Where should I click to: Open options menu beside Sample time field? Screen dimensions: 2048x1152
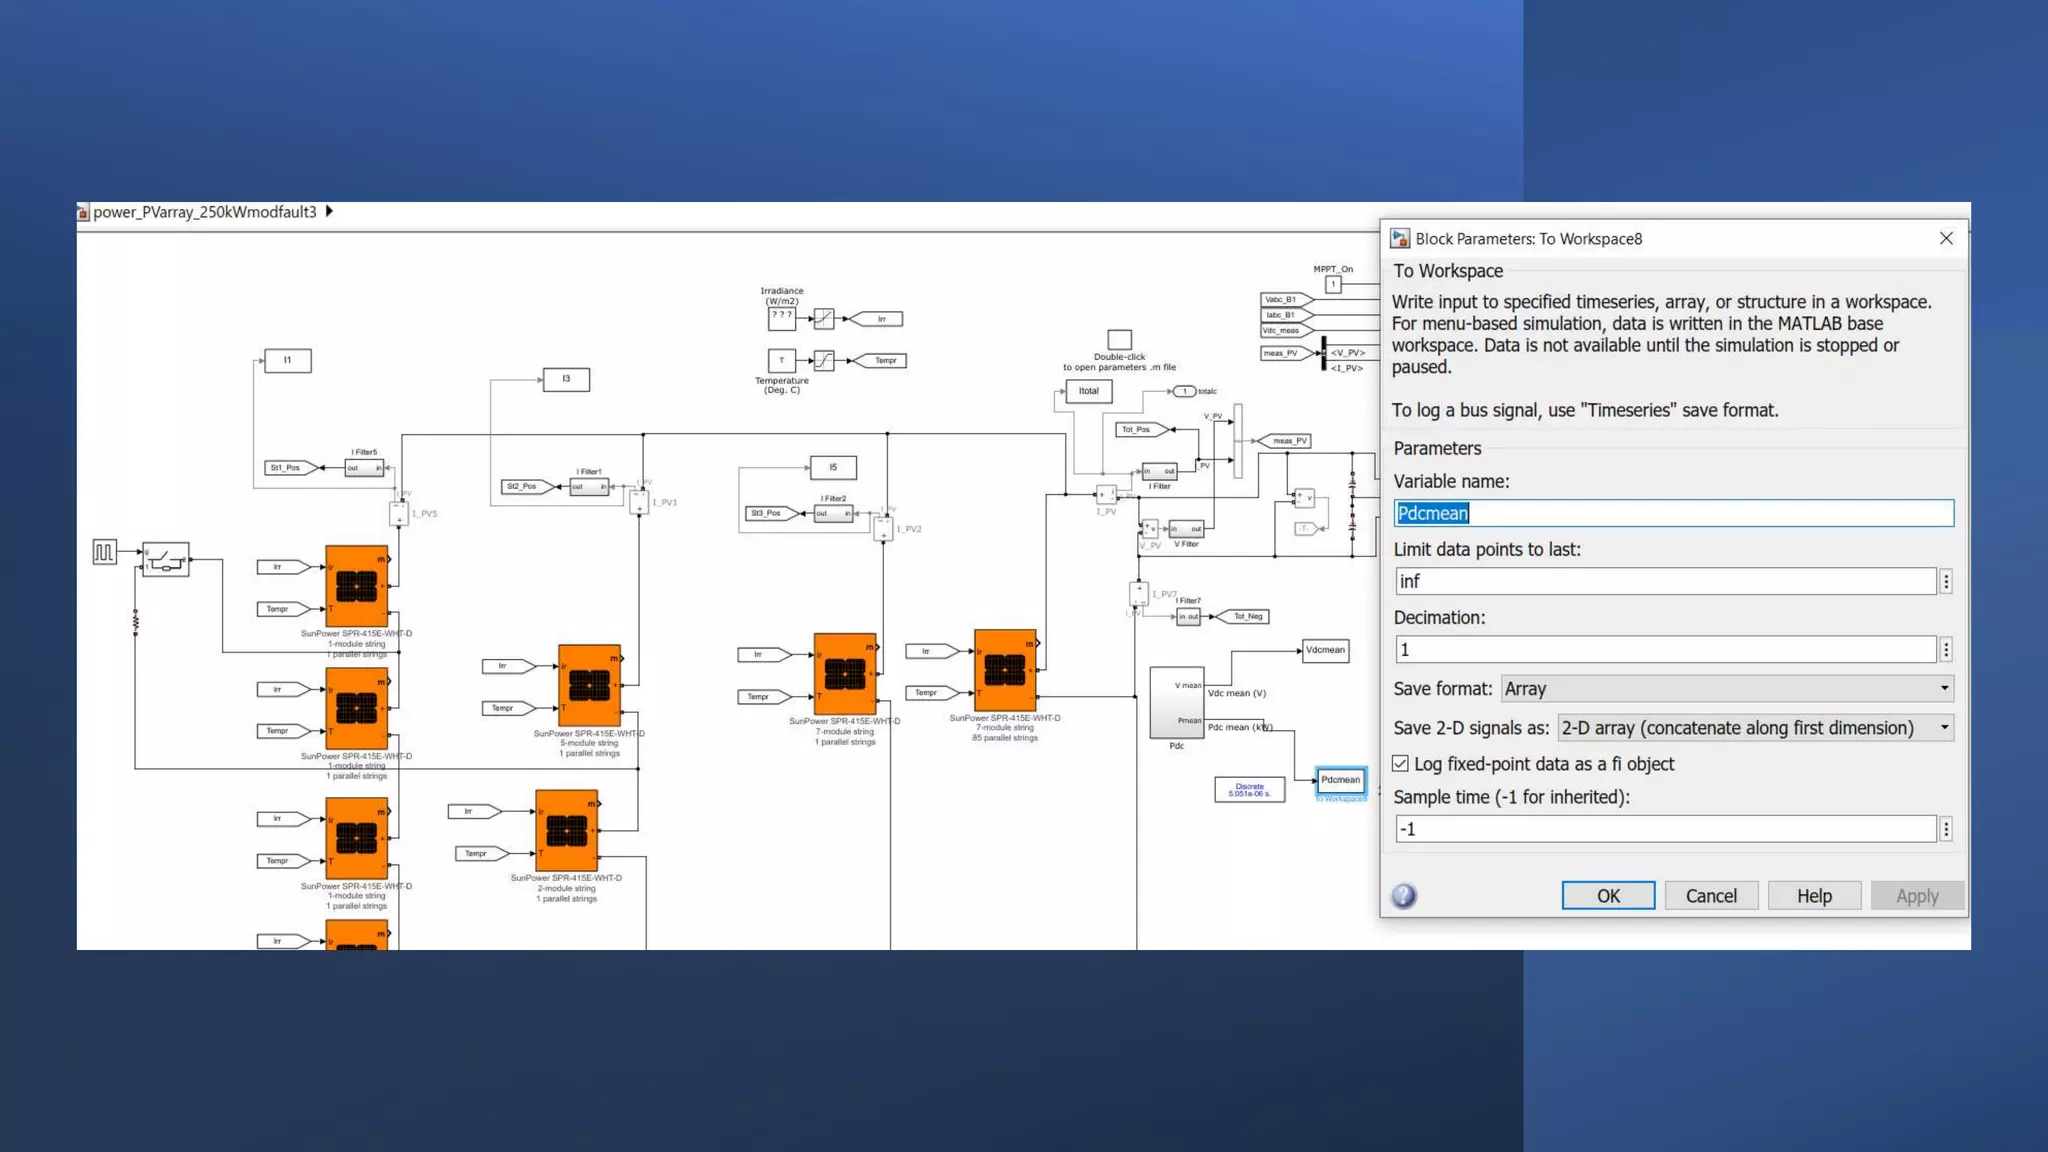[x=1946, y=829]
